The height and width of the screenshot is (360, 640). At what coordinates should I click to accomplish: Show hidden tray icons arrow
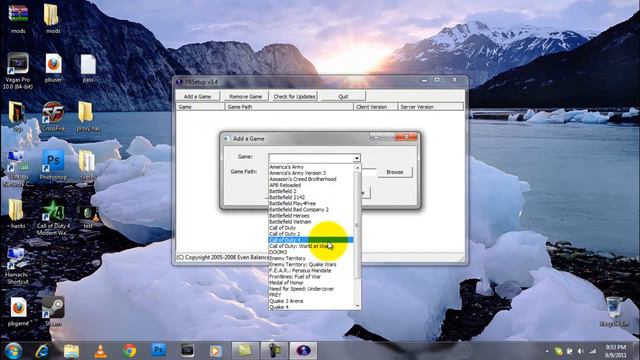547,351
